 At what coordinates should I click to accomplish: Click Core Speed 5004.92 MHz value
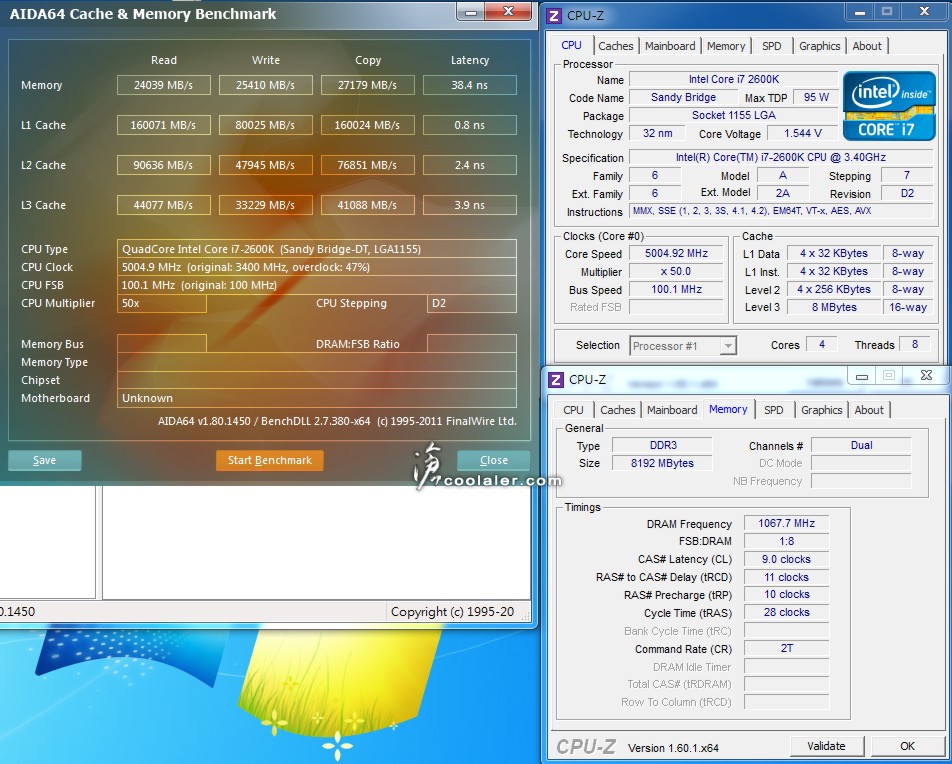676,253
